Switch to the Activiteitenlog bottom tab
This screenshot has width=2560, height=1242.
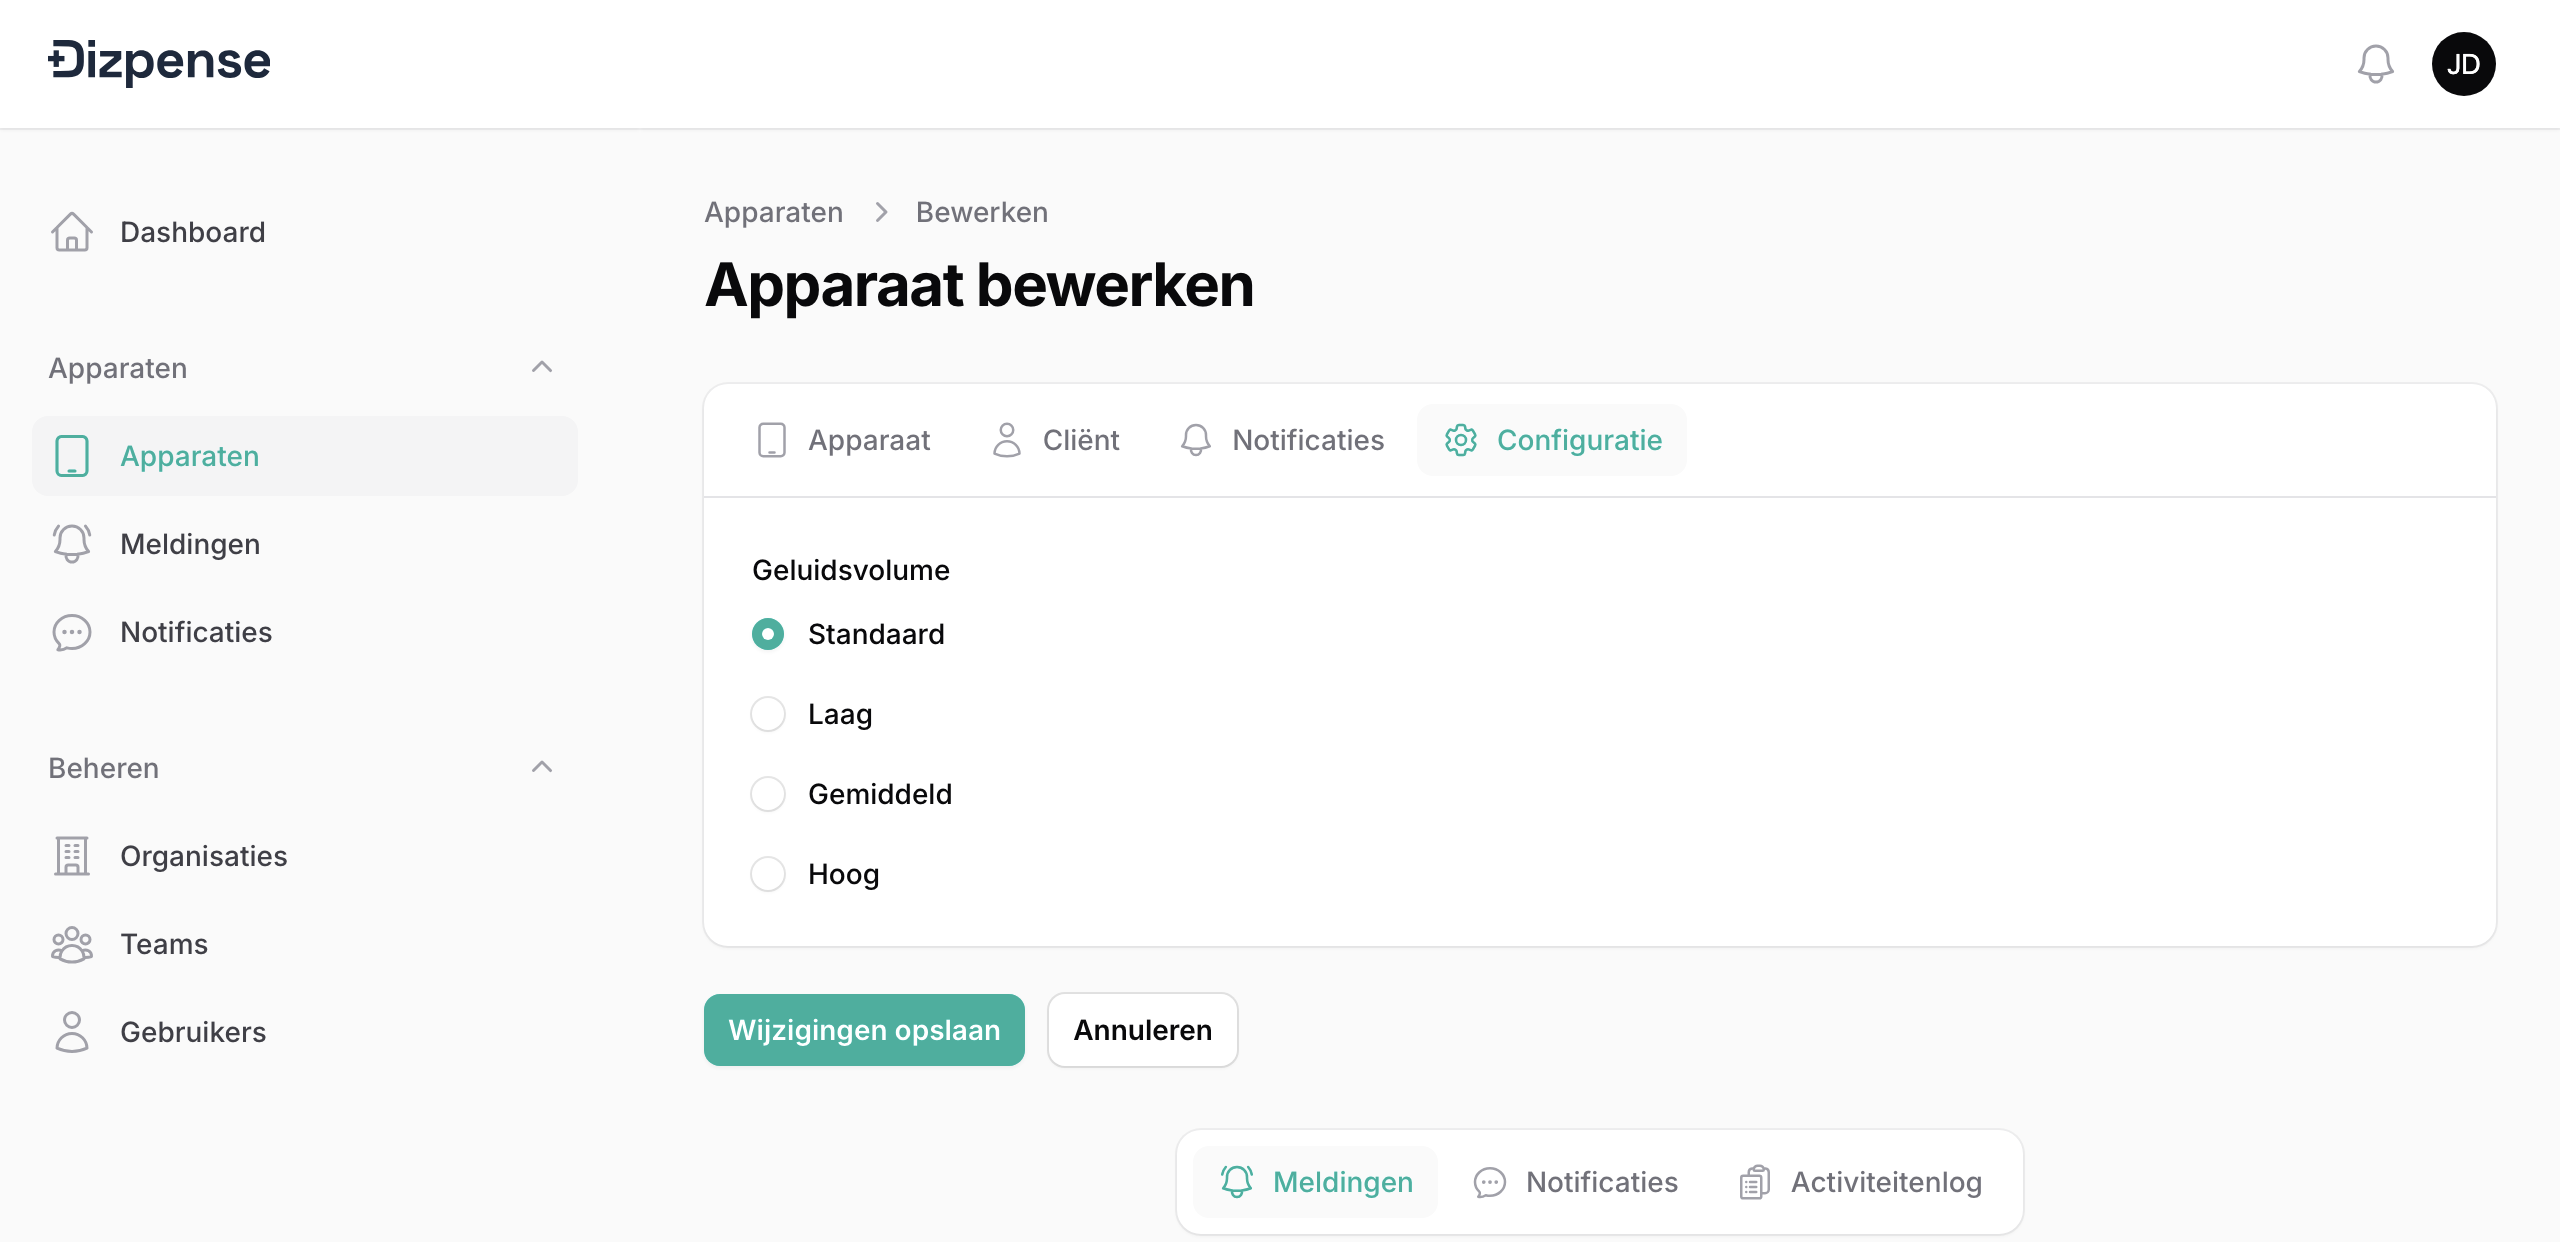1861,1182
